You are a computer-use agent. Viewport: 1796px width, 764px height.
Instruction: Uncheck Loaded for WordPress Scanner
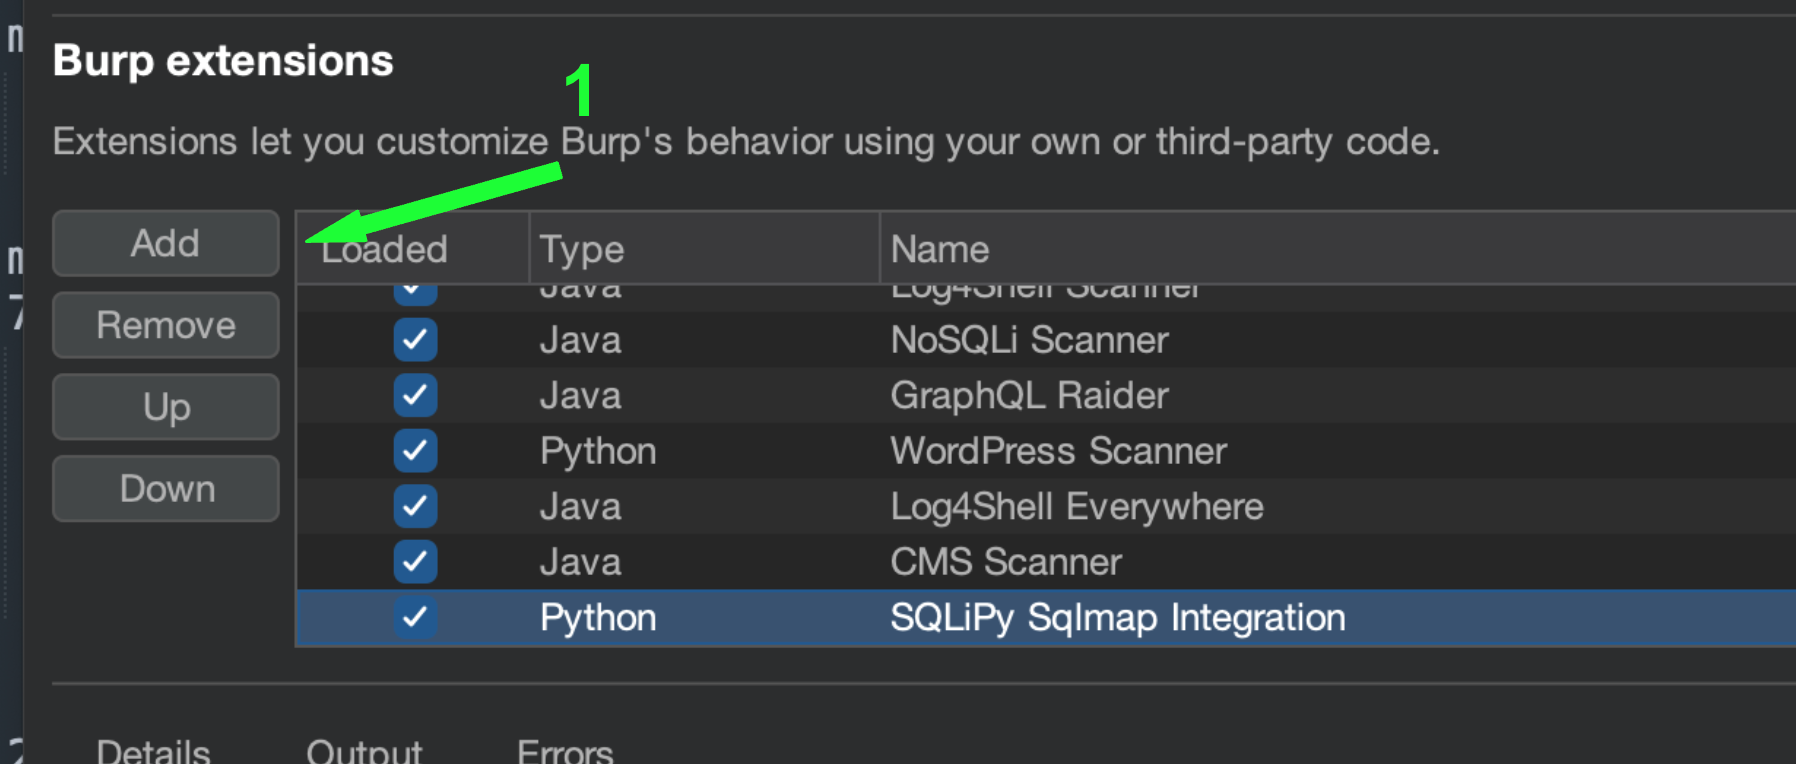pyautogui.click(x=415, y=451)
